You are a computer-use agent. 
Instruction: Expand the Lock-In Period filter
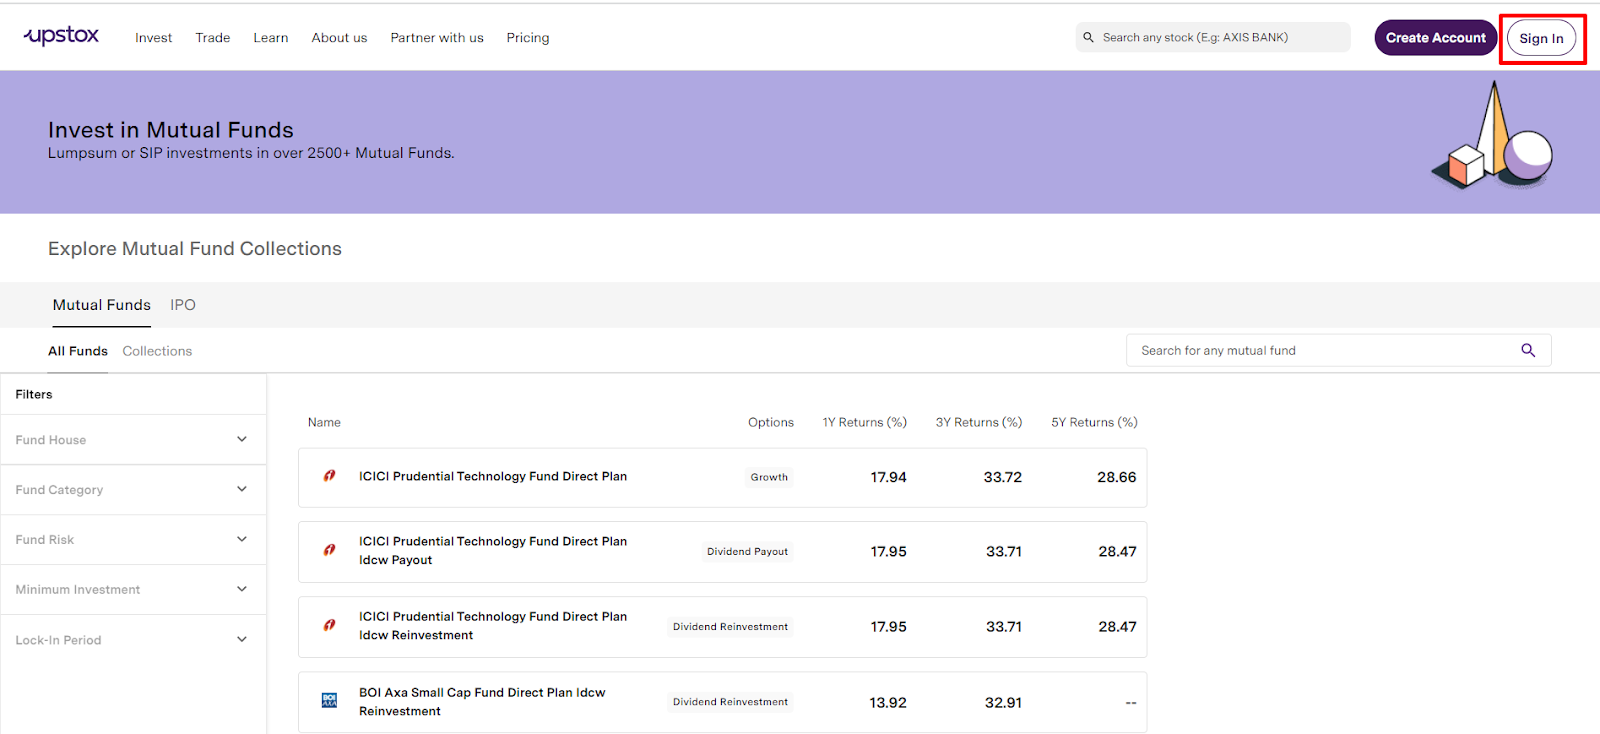coord(133,640)
